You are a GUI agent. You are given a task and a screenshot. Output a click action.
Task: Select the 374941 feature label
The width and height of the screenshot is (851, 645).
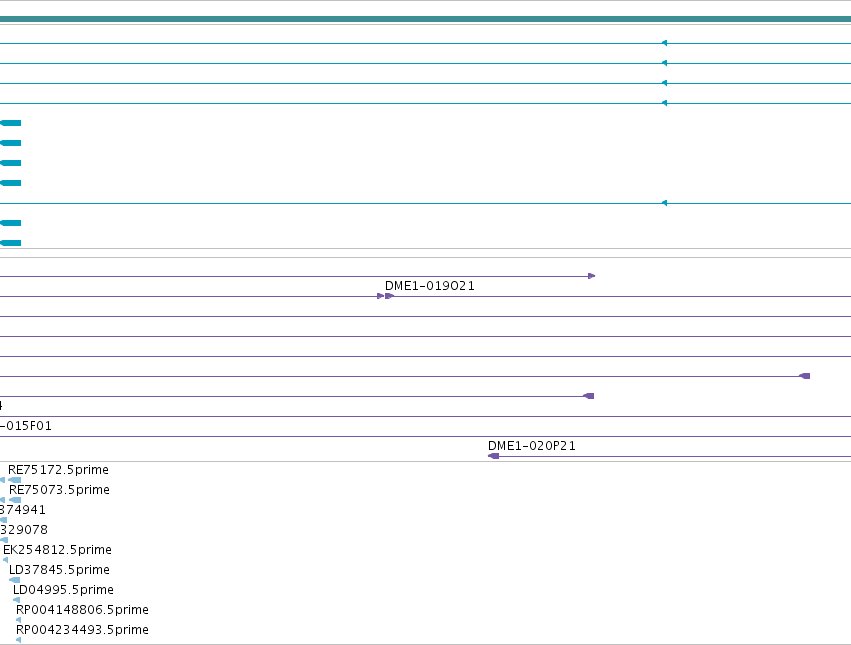(23, 510)
